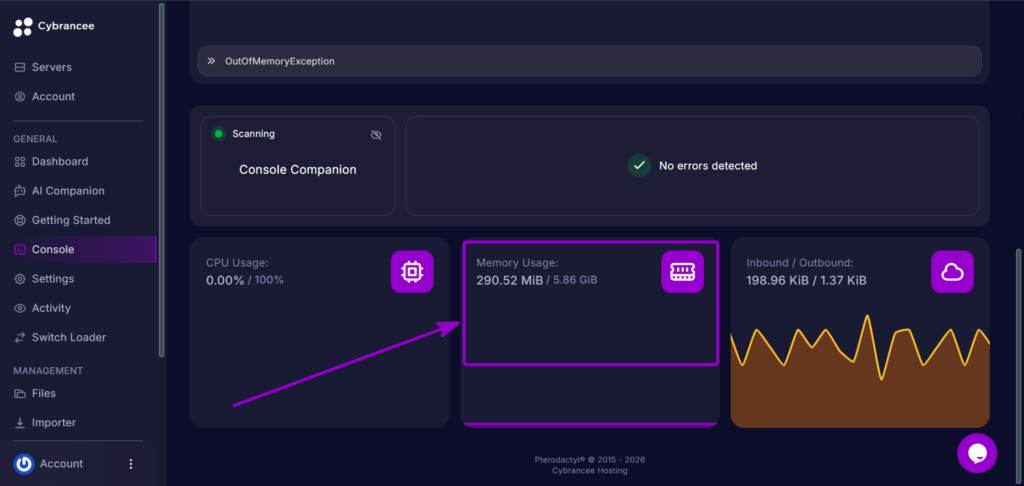Screen dimensions: 1024x486
Task: Click the Account person icon below Servers
Action: pos(20,97)
